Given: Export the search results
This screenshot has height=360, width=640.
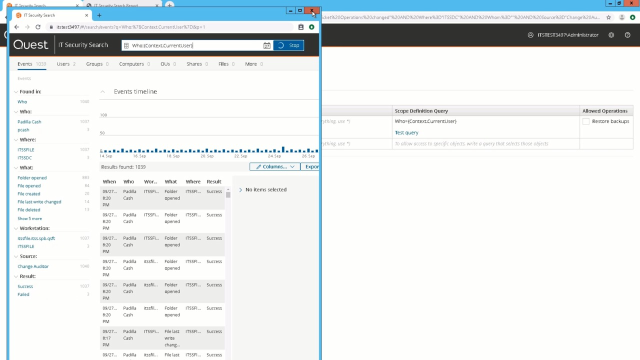Looking at the screenshot, I should click(311, 167).
